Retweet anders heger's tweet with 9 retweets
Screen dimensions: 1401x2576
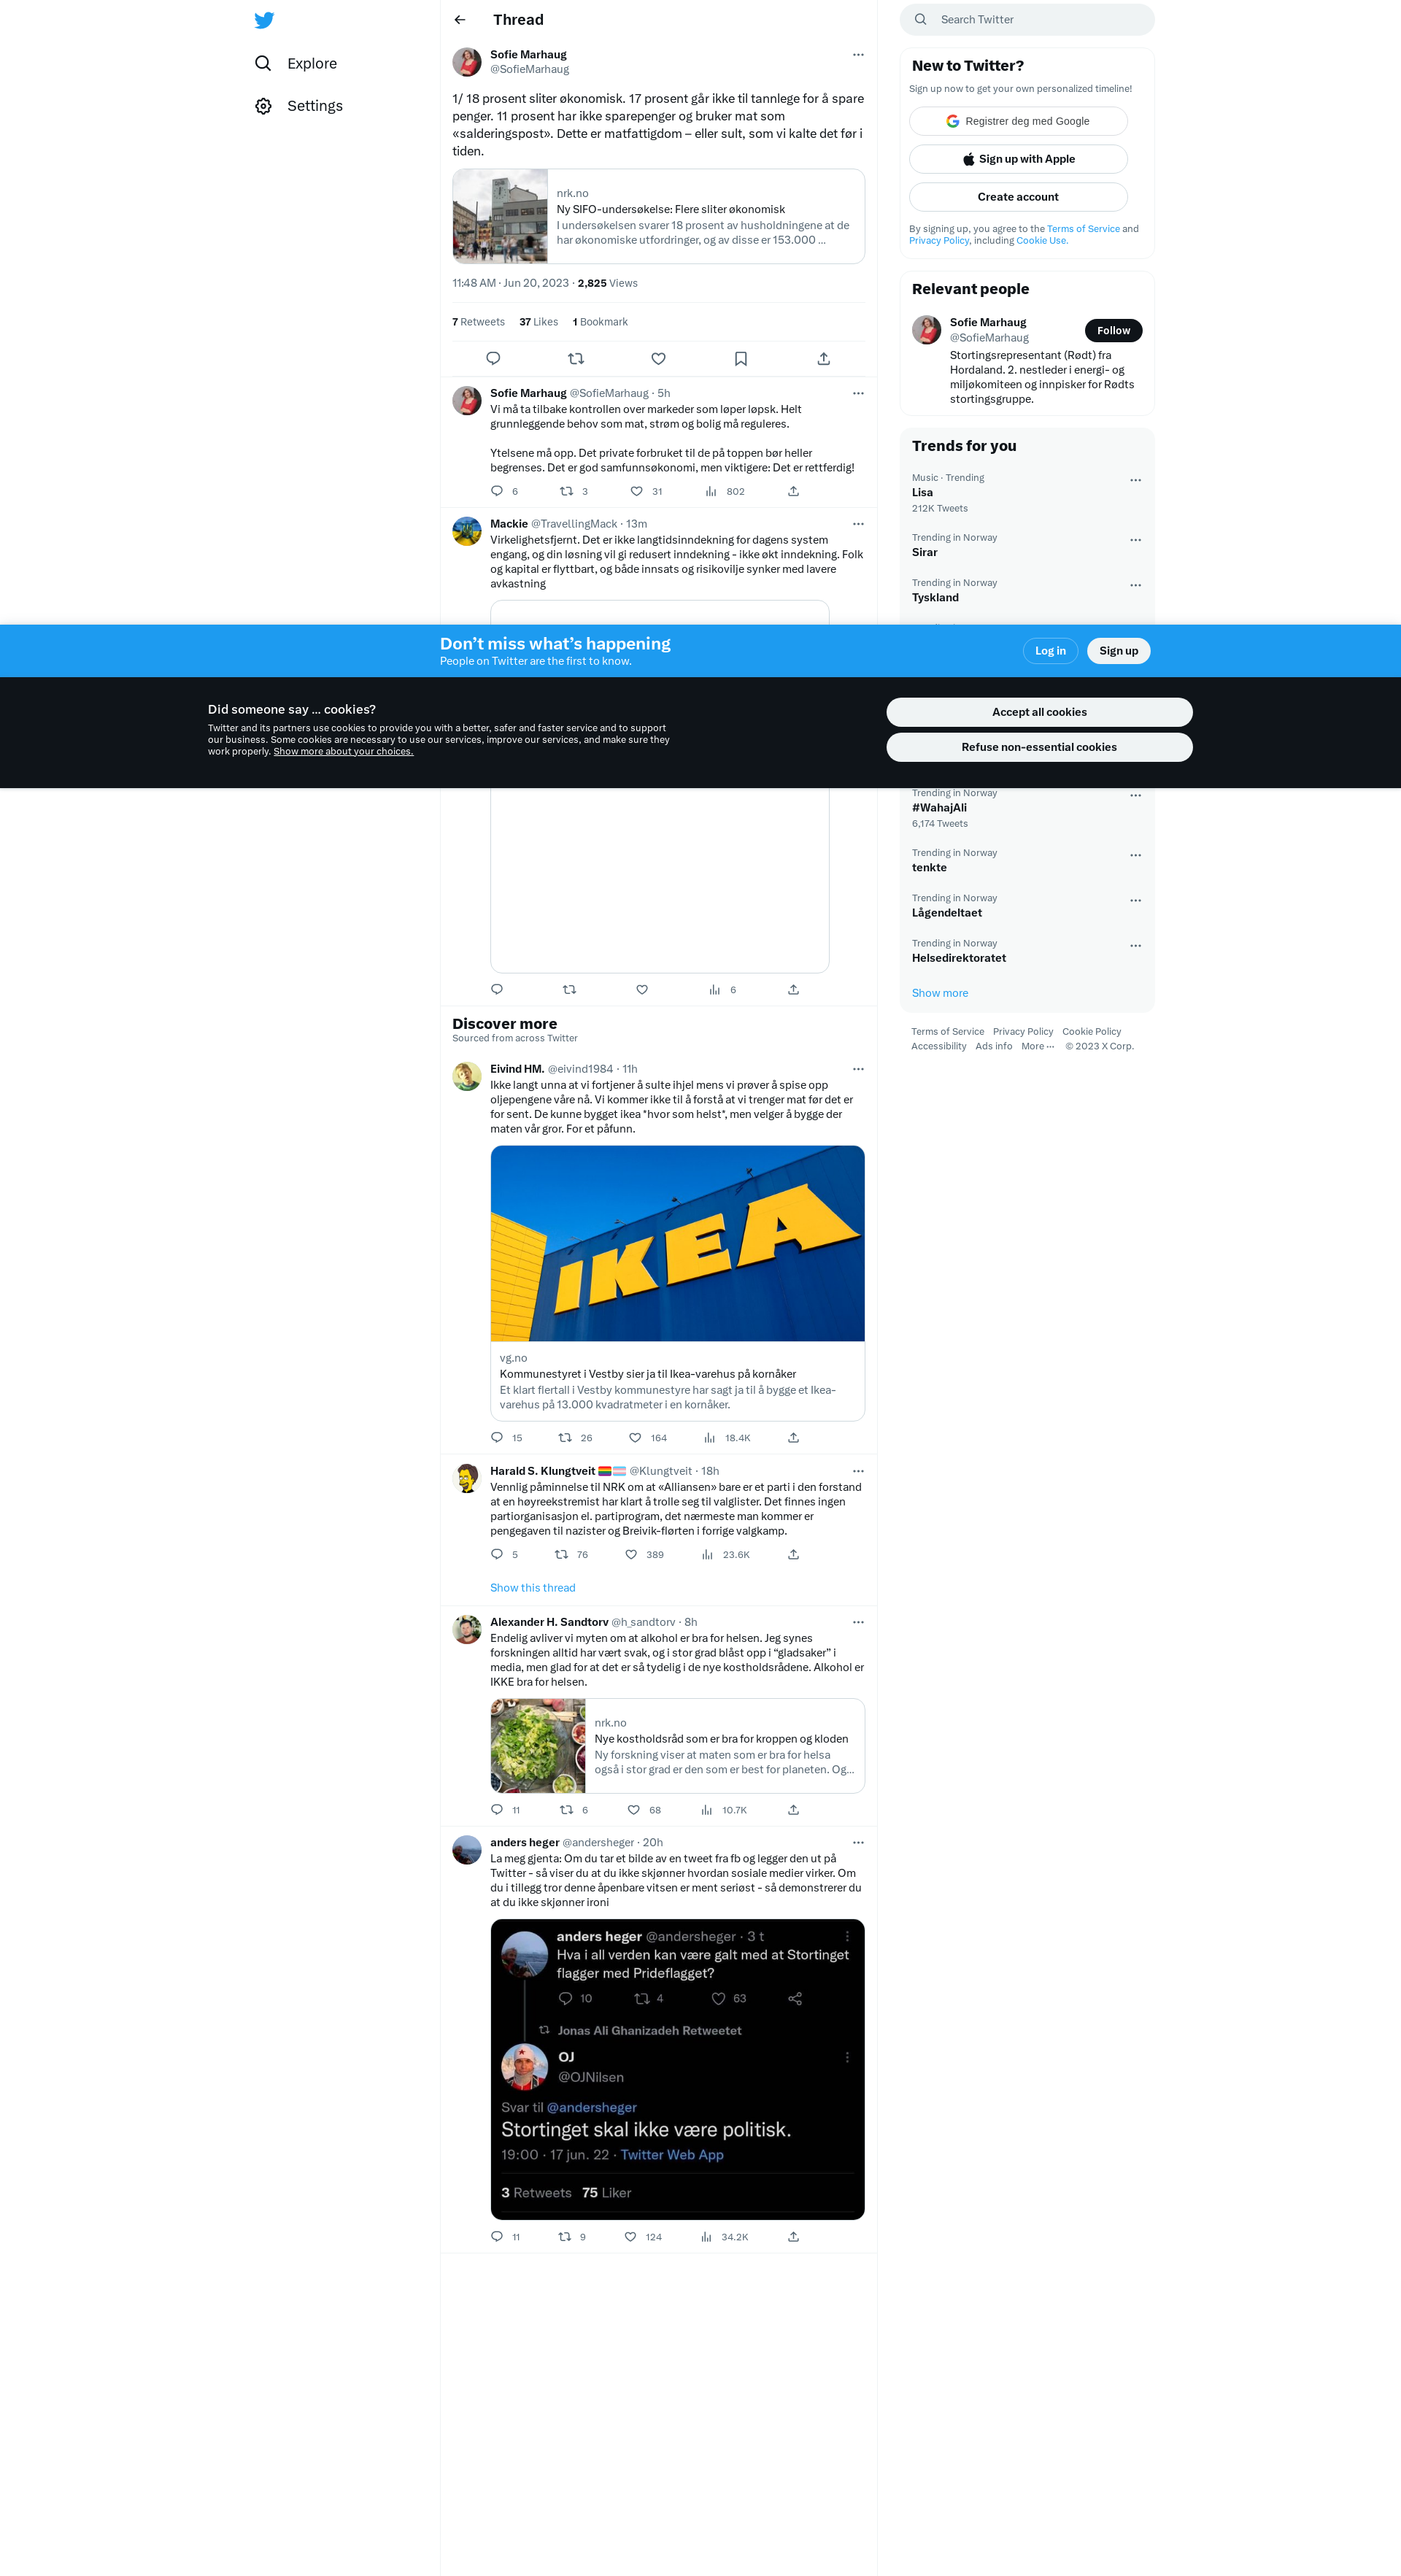565,2236
